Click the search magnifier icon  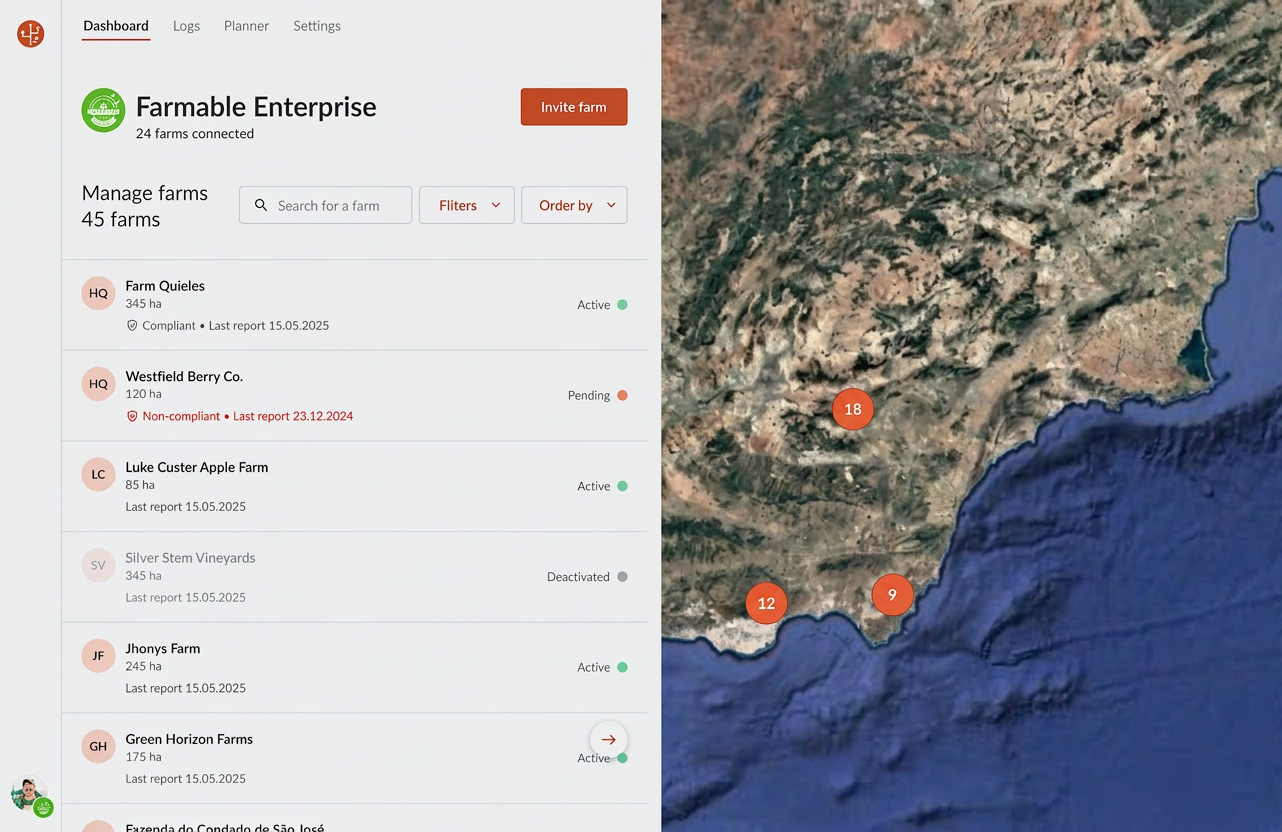261,205
